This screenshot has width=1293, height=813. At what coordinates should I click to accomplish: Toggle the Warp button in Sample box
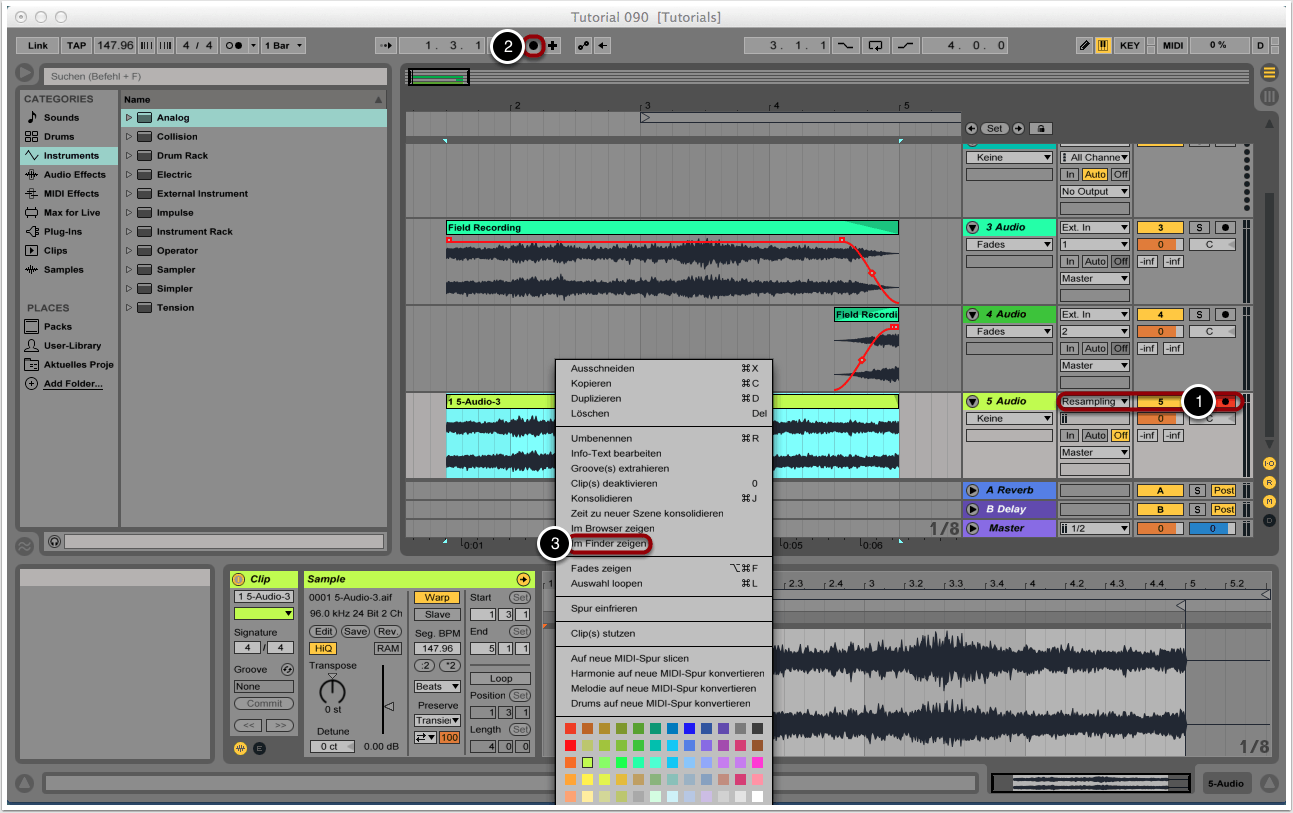(x=437, y=598)
